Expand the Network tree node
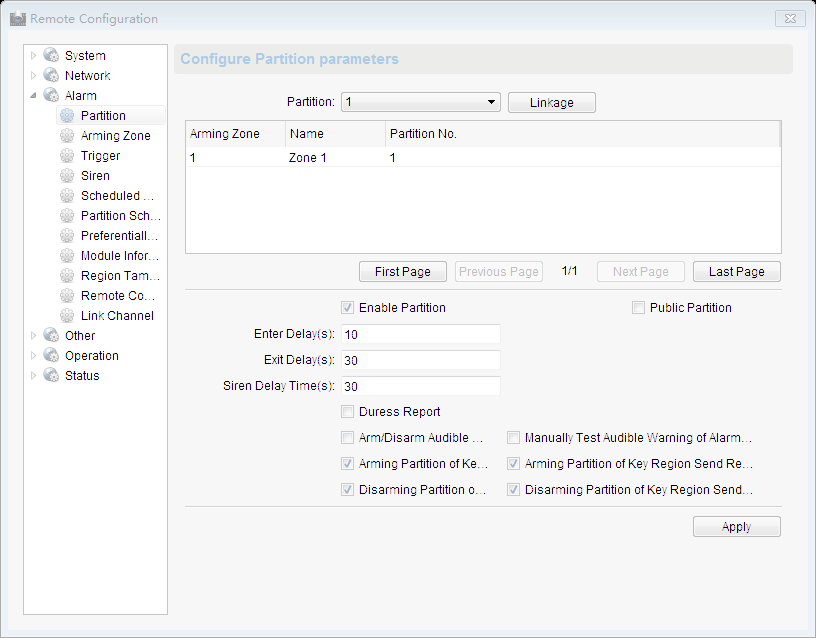This screenshot has height=638, width=816. (x=33, y=75)
